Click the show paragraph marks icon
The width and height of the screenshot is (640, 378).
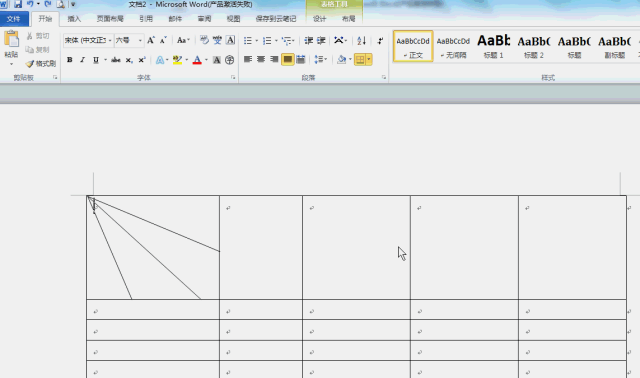380,40
